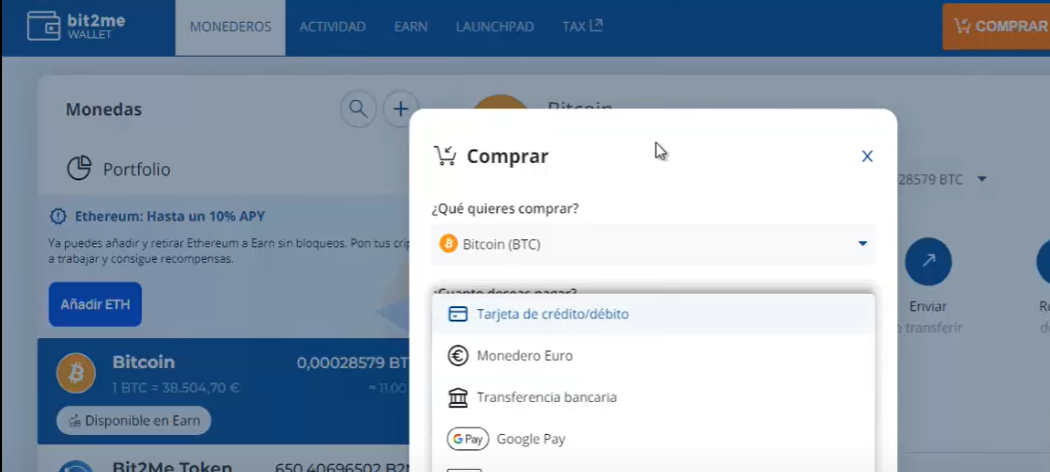
Task: Switch to the Actividad tab
Action: point(332,27)
